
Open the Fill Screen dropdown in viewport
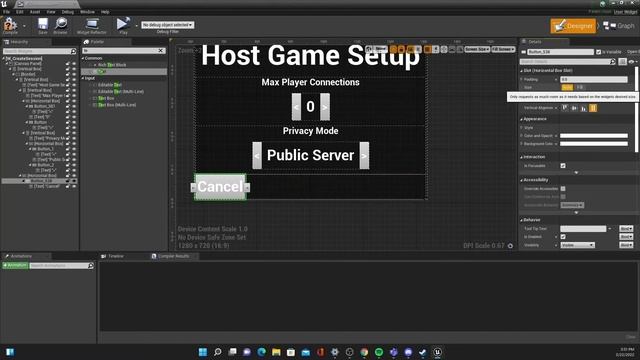503,49
